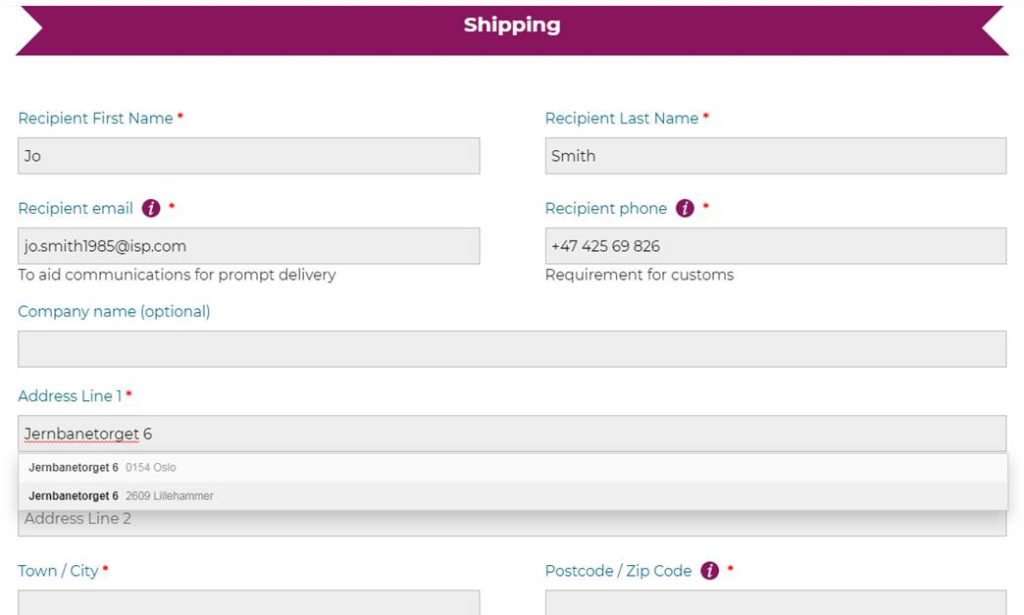Click the Recipient email info icon
This screenshot has height=615, width=1024.
151,208
